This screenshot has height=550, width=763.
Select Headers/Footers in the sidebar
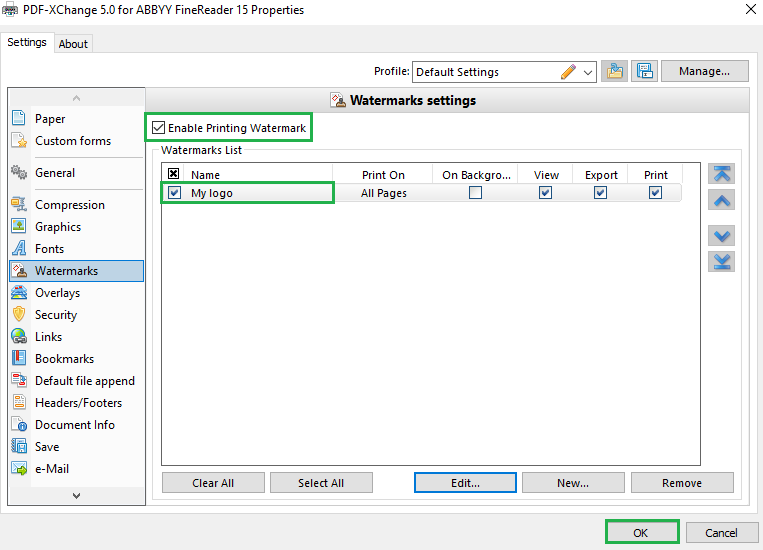tap(76, 403)
